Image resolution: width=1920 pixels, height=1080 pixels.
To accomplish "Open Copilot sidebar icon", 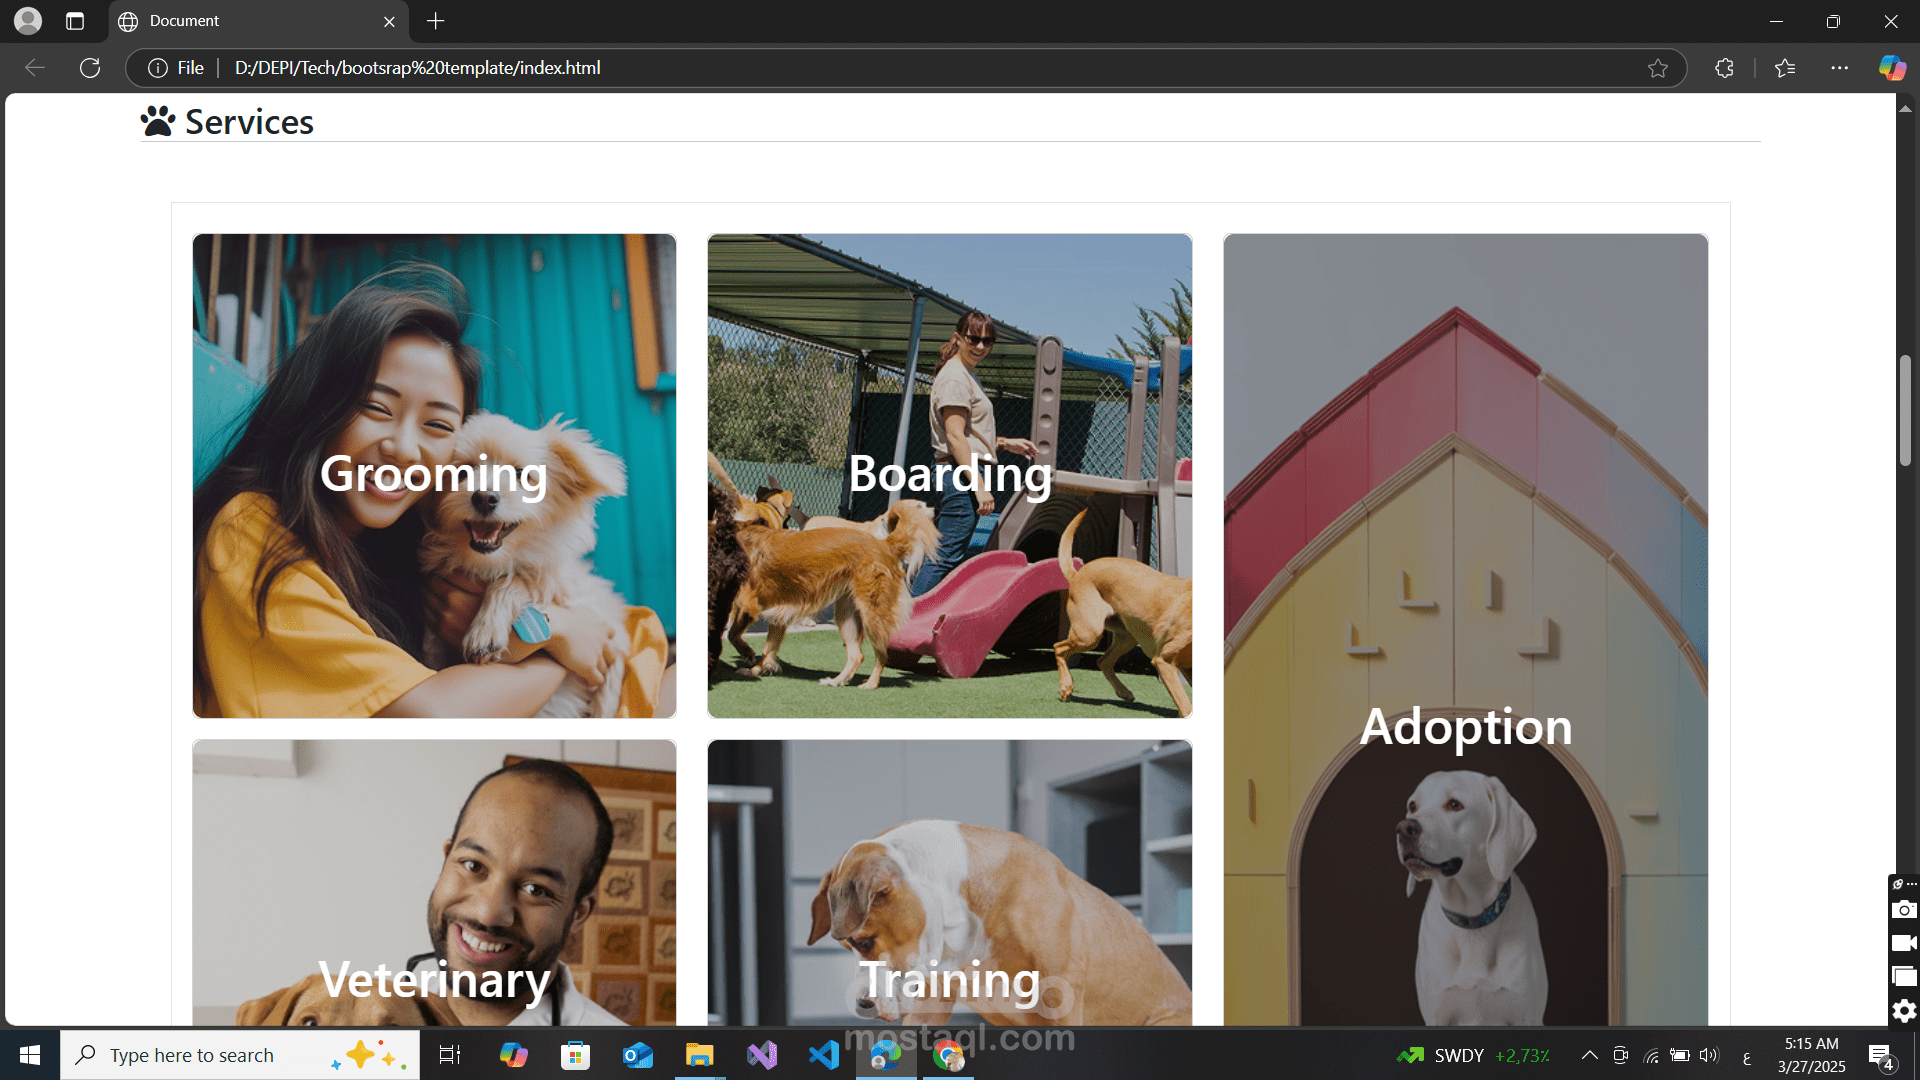I will pyautogui.click(x=1892, y=68).
